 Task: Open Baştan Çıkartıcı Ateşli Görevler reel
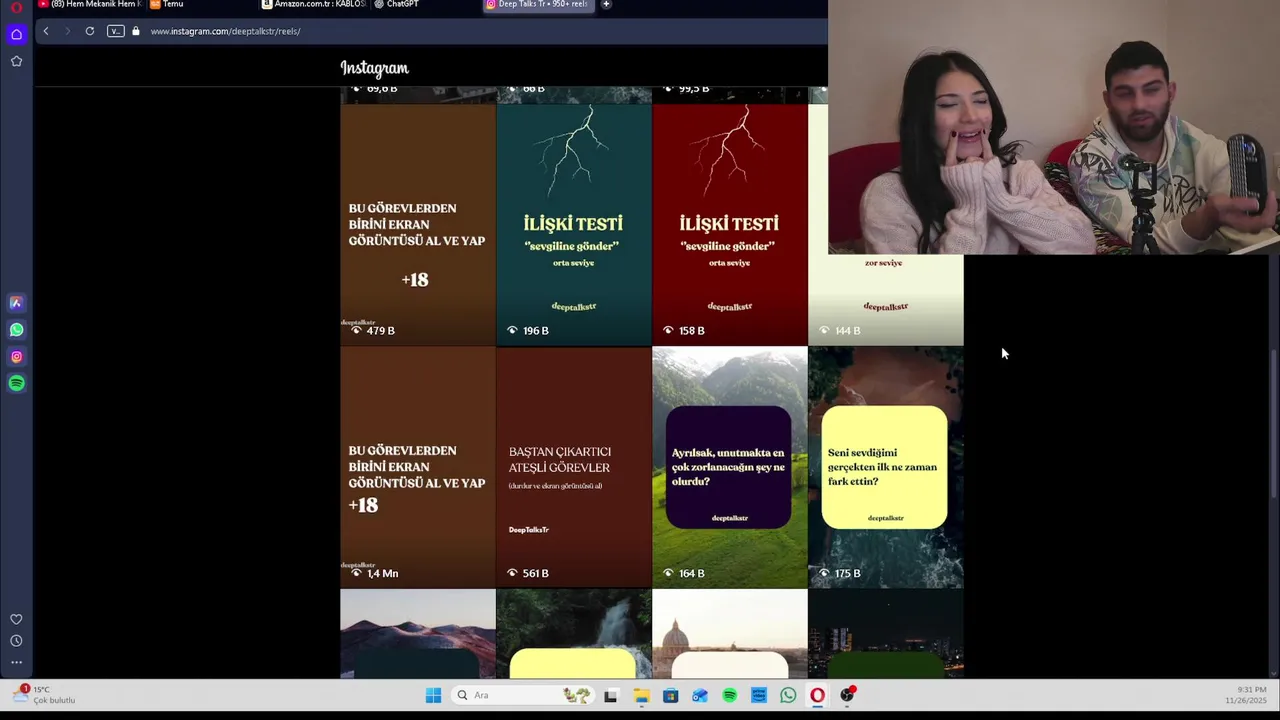[574, 467]
